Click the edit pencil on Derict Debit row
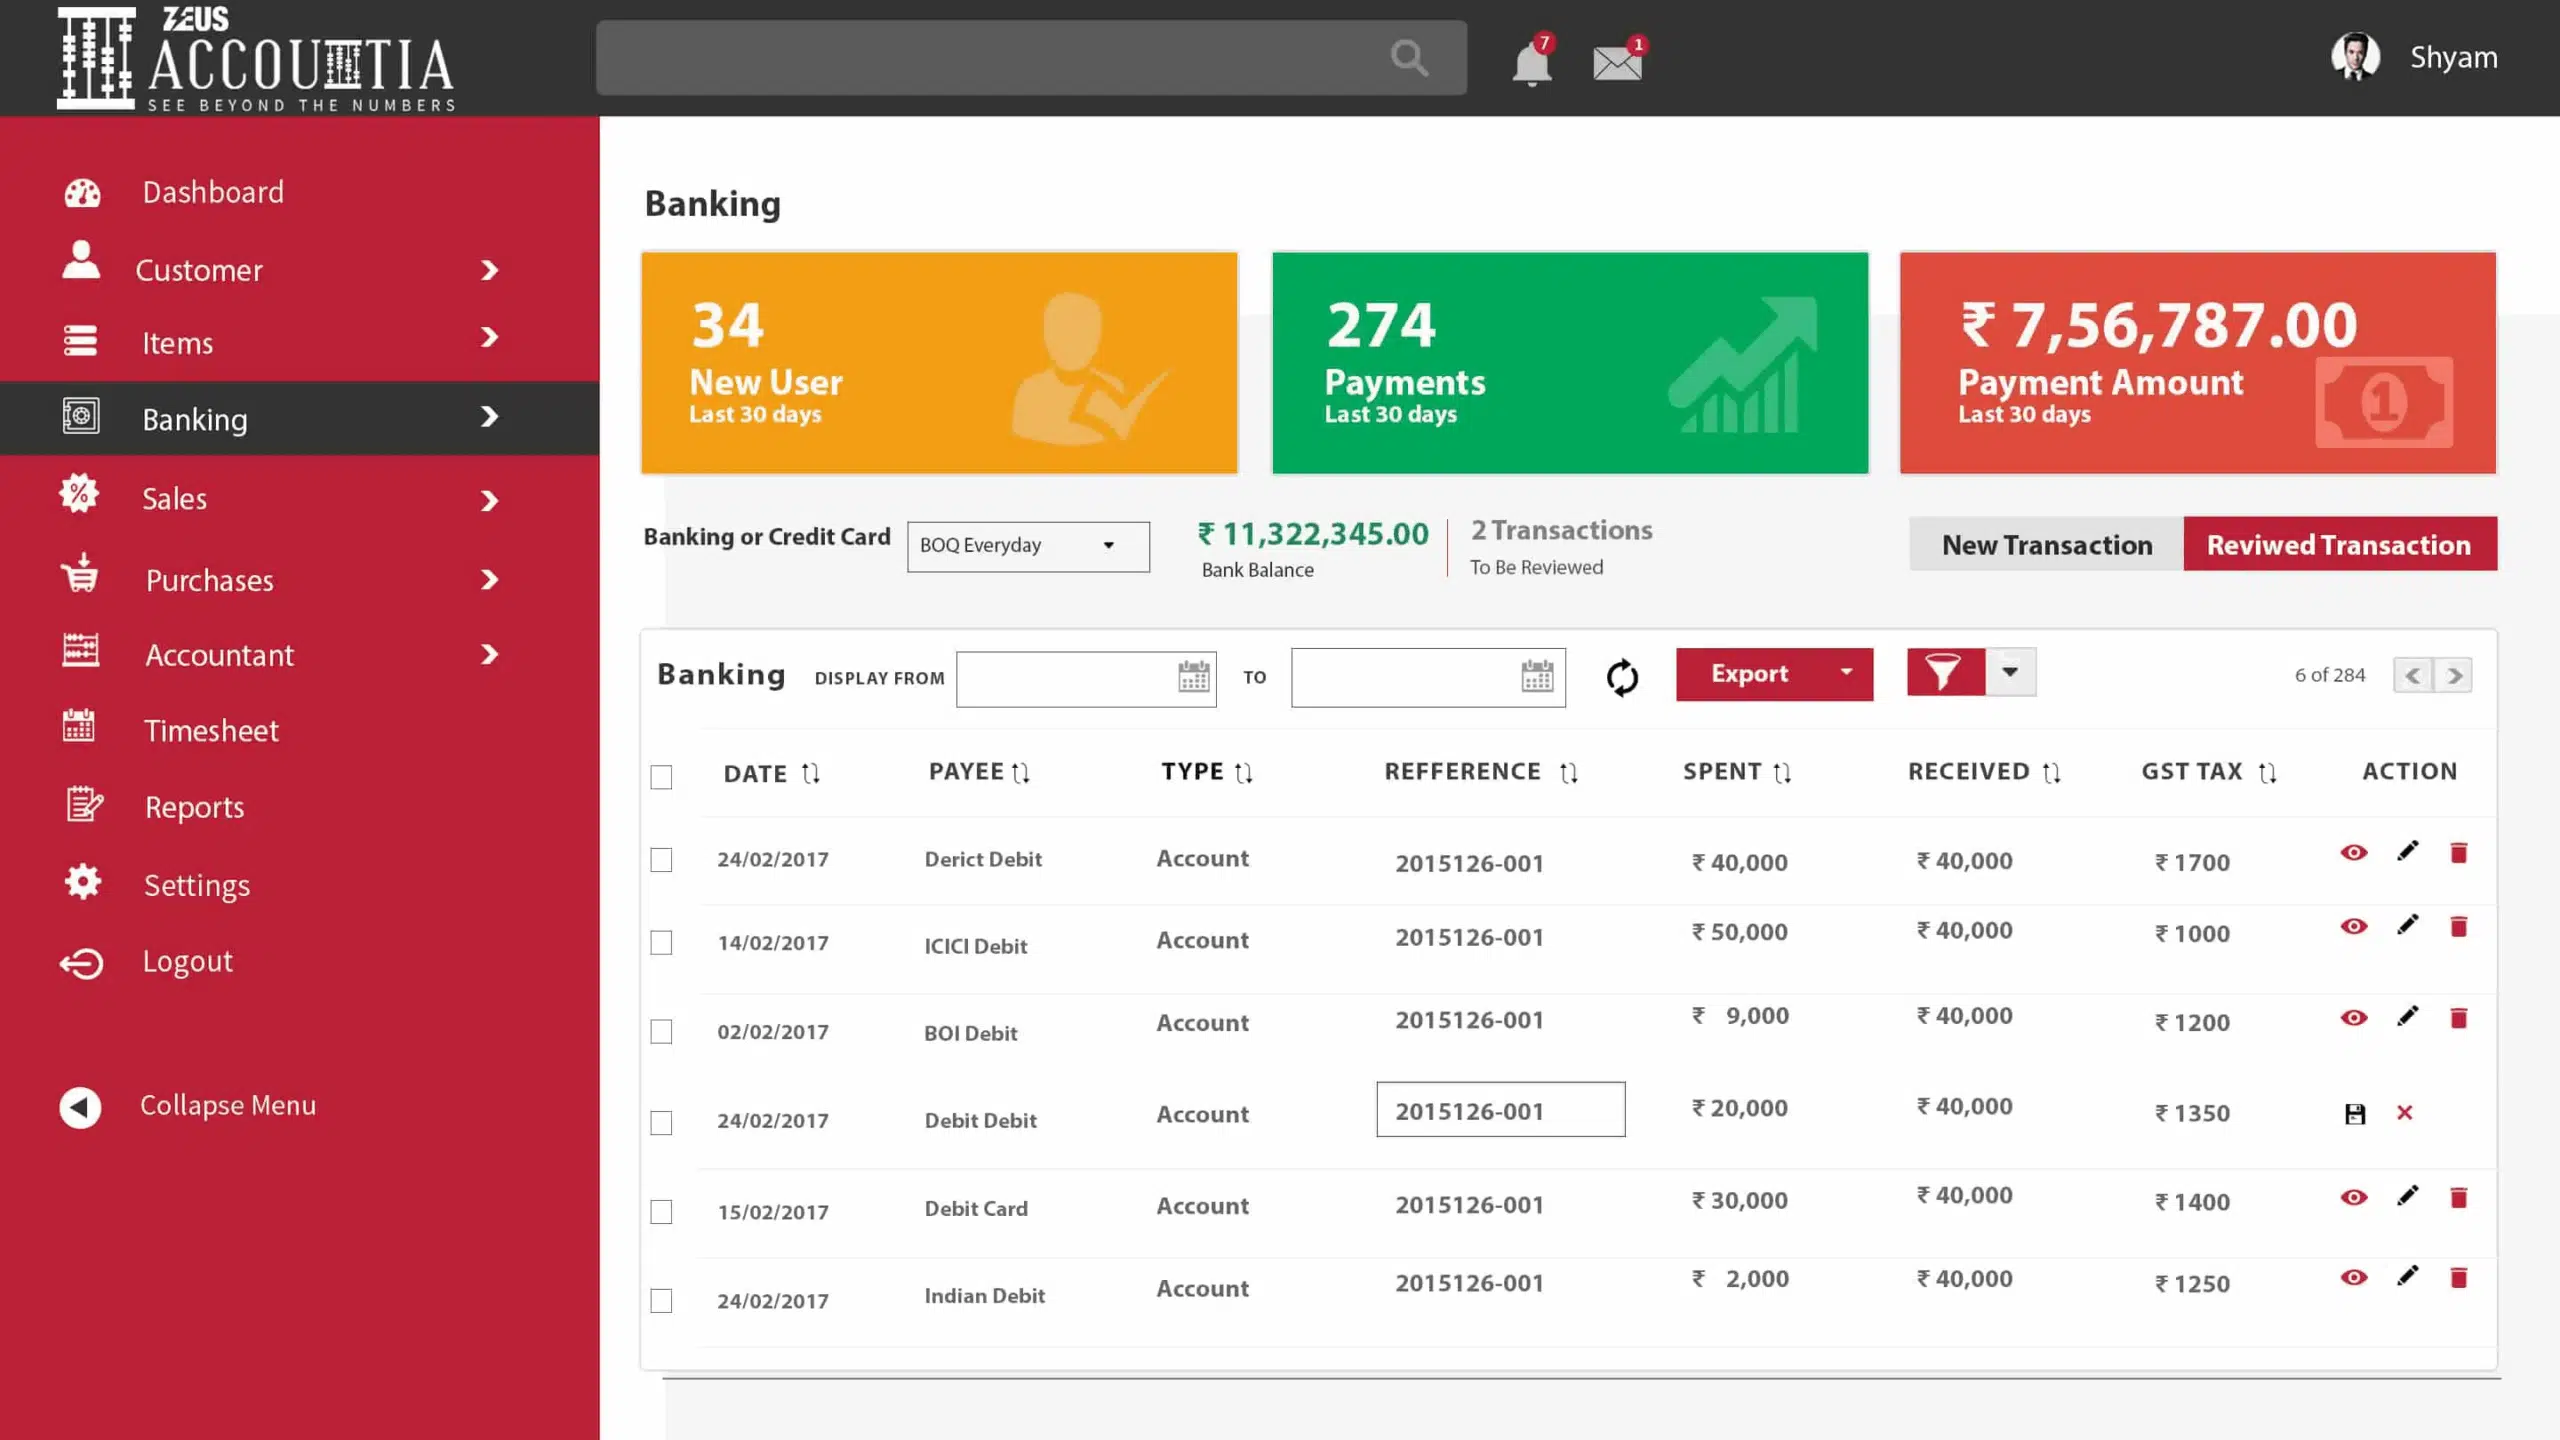Image resolution: width=2560 pixels, height=1440 pixels. 2408,850
